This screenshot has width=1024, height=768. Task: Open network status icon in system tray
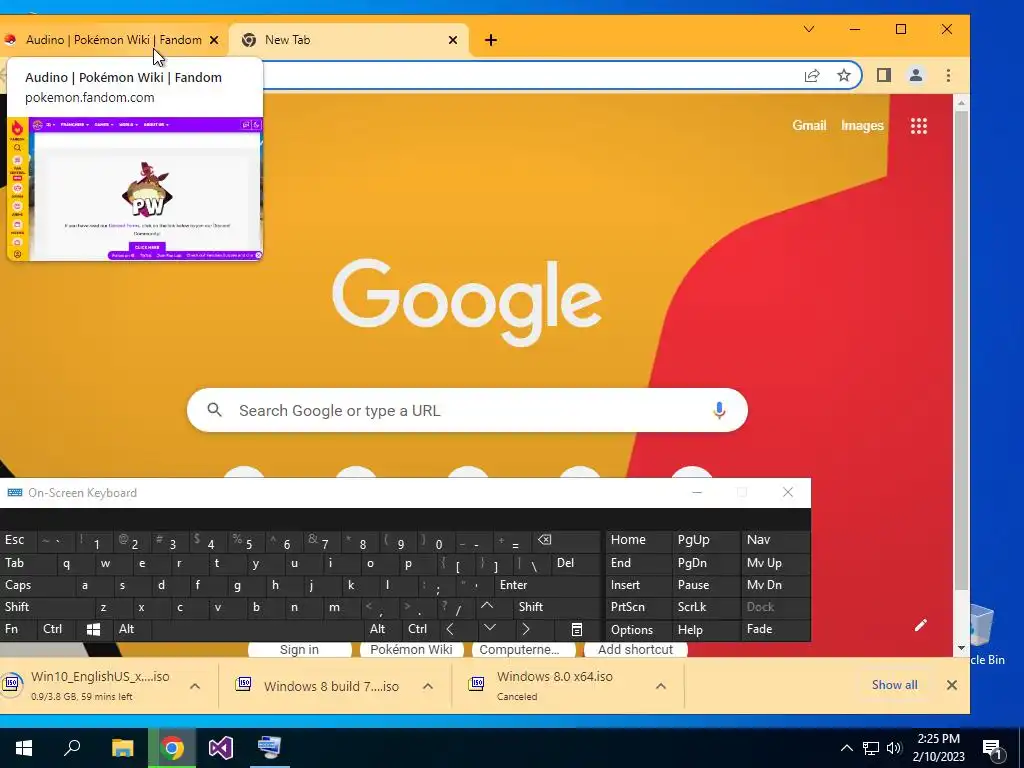(871, 748)
